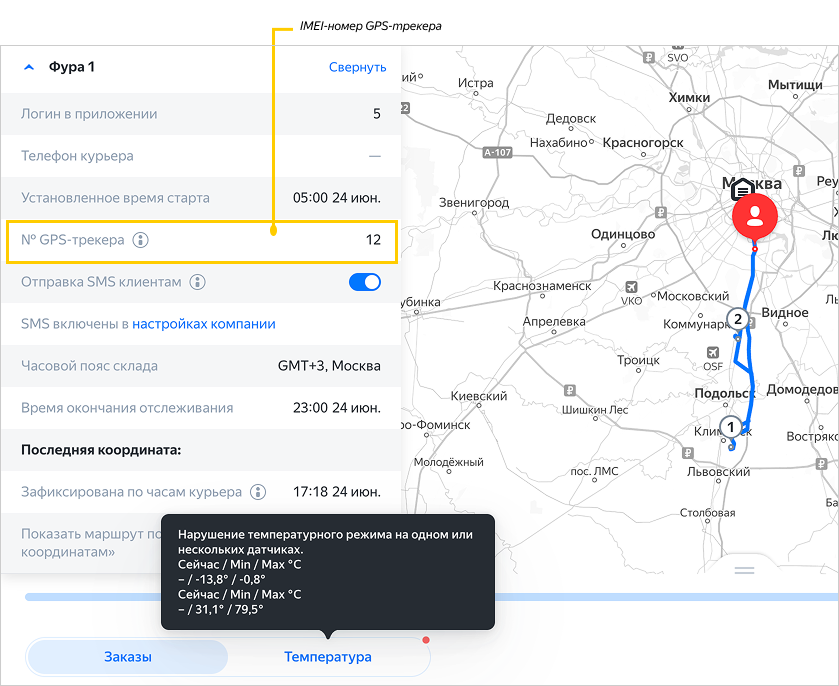Select route stop marker 1 near Климовск
This screenshot has height=686, width=839.
731,426
